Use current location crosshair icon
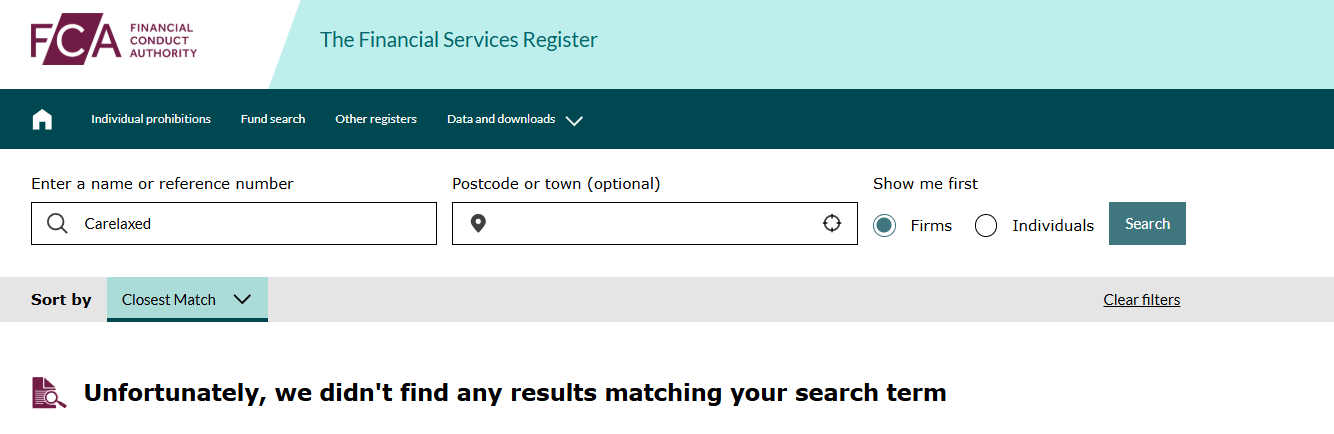The image size is (1334, 434). point(832,223)
